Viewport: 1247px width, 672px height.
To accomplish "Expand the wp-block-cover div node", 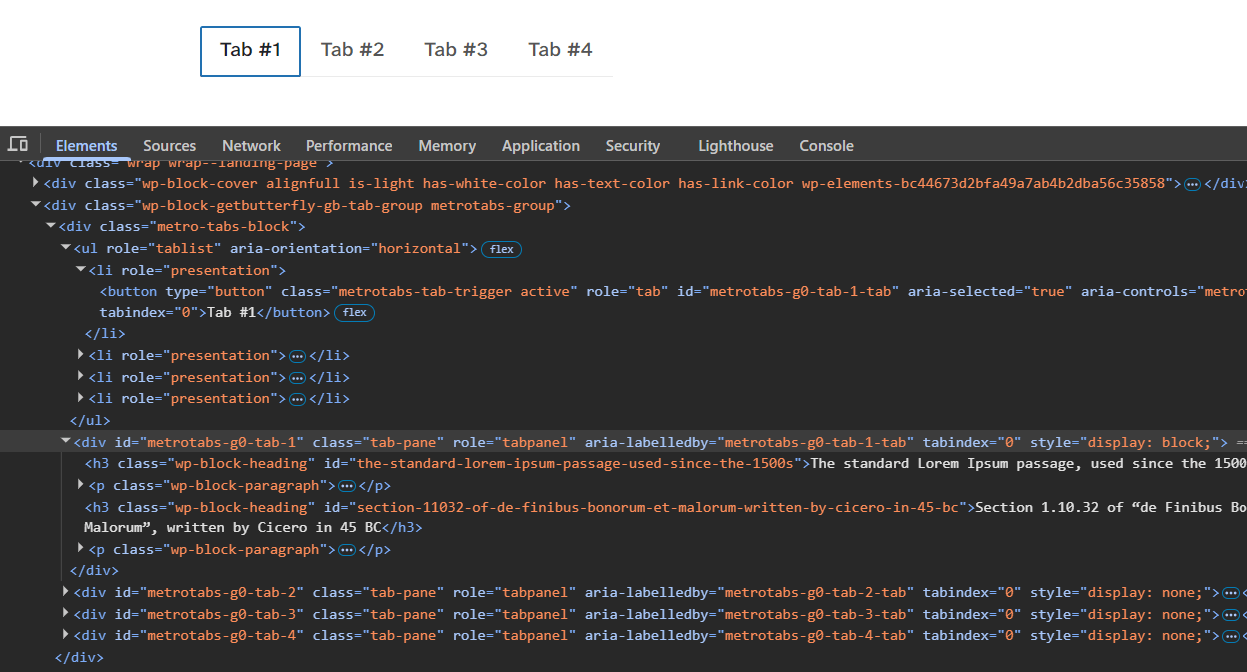I will [36, 183].
